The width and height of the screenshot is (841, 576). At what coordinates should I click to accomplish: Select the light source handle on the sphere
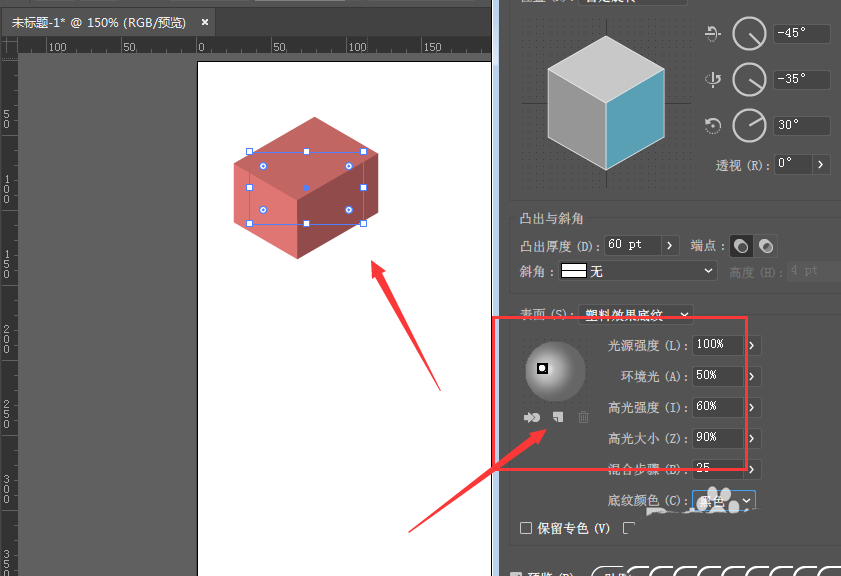(x=542, y=368)
